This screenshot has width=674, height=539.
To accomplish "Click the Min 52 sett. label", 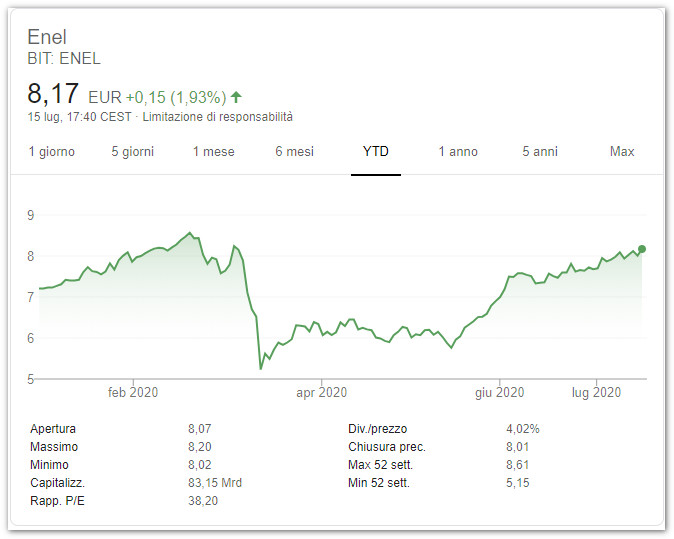I will [379, 483].
